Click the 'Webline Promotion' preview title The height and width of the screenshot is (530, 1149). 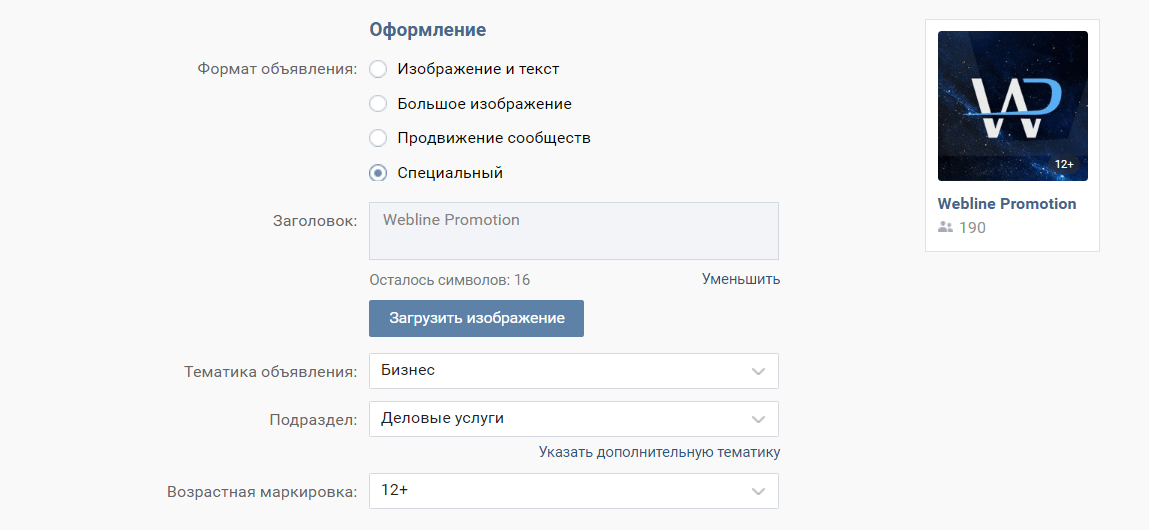click(1006, 204)
